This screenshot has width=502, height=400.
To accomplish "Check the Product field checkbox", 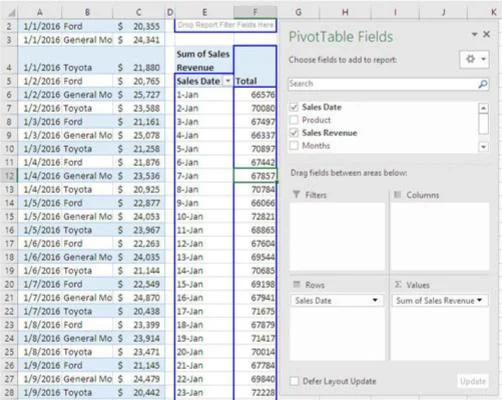I will tap(294, 120).
